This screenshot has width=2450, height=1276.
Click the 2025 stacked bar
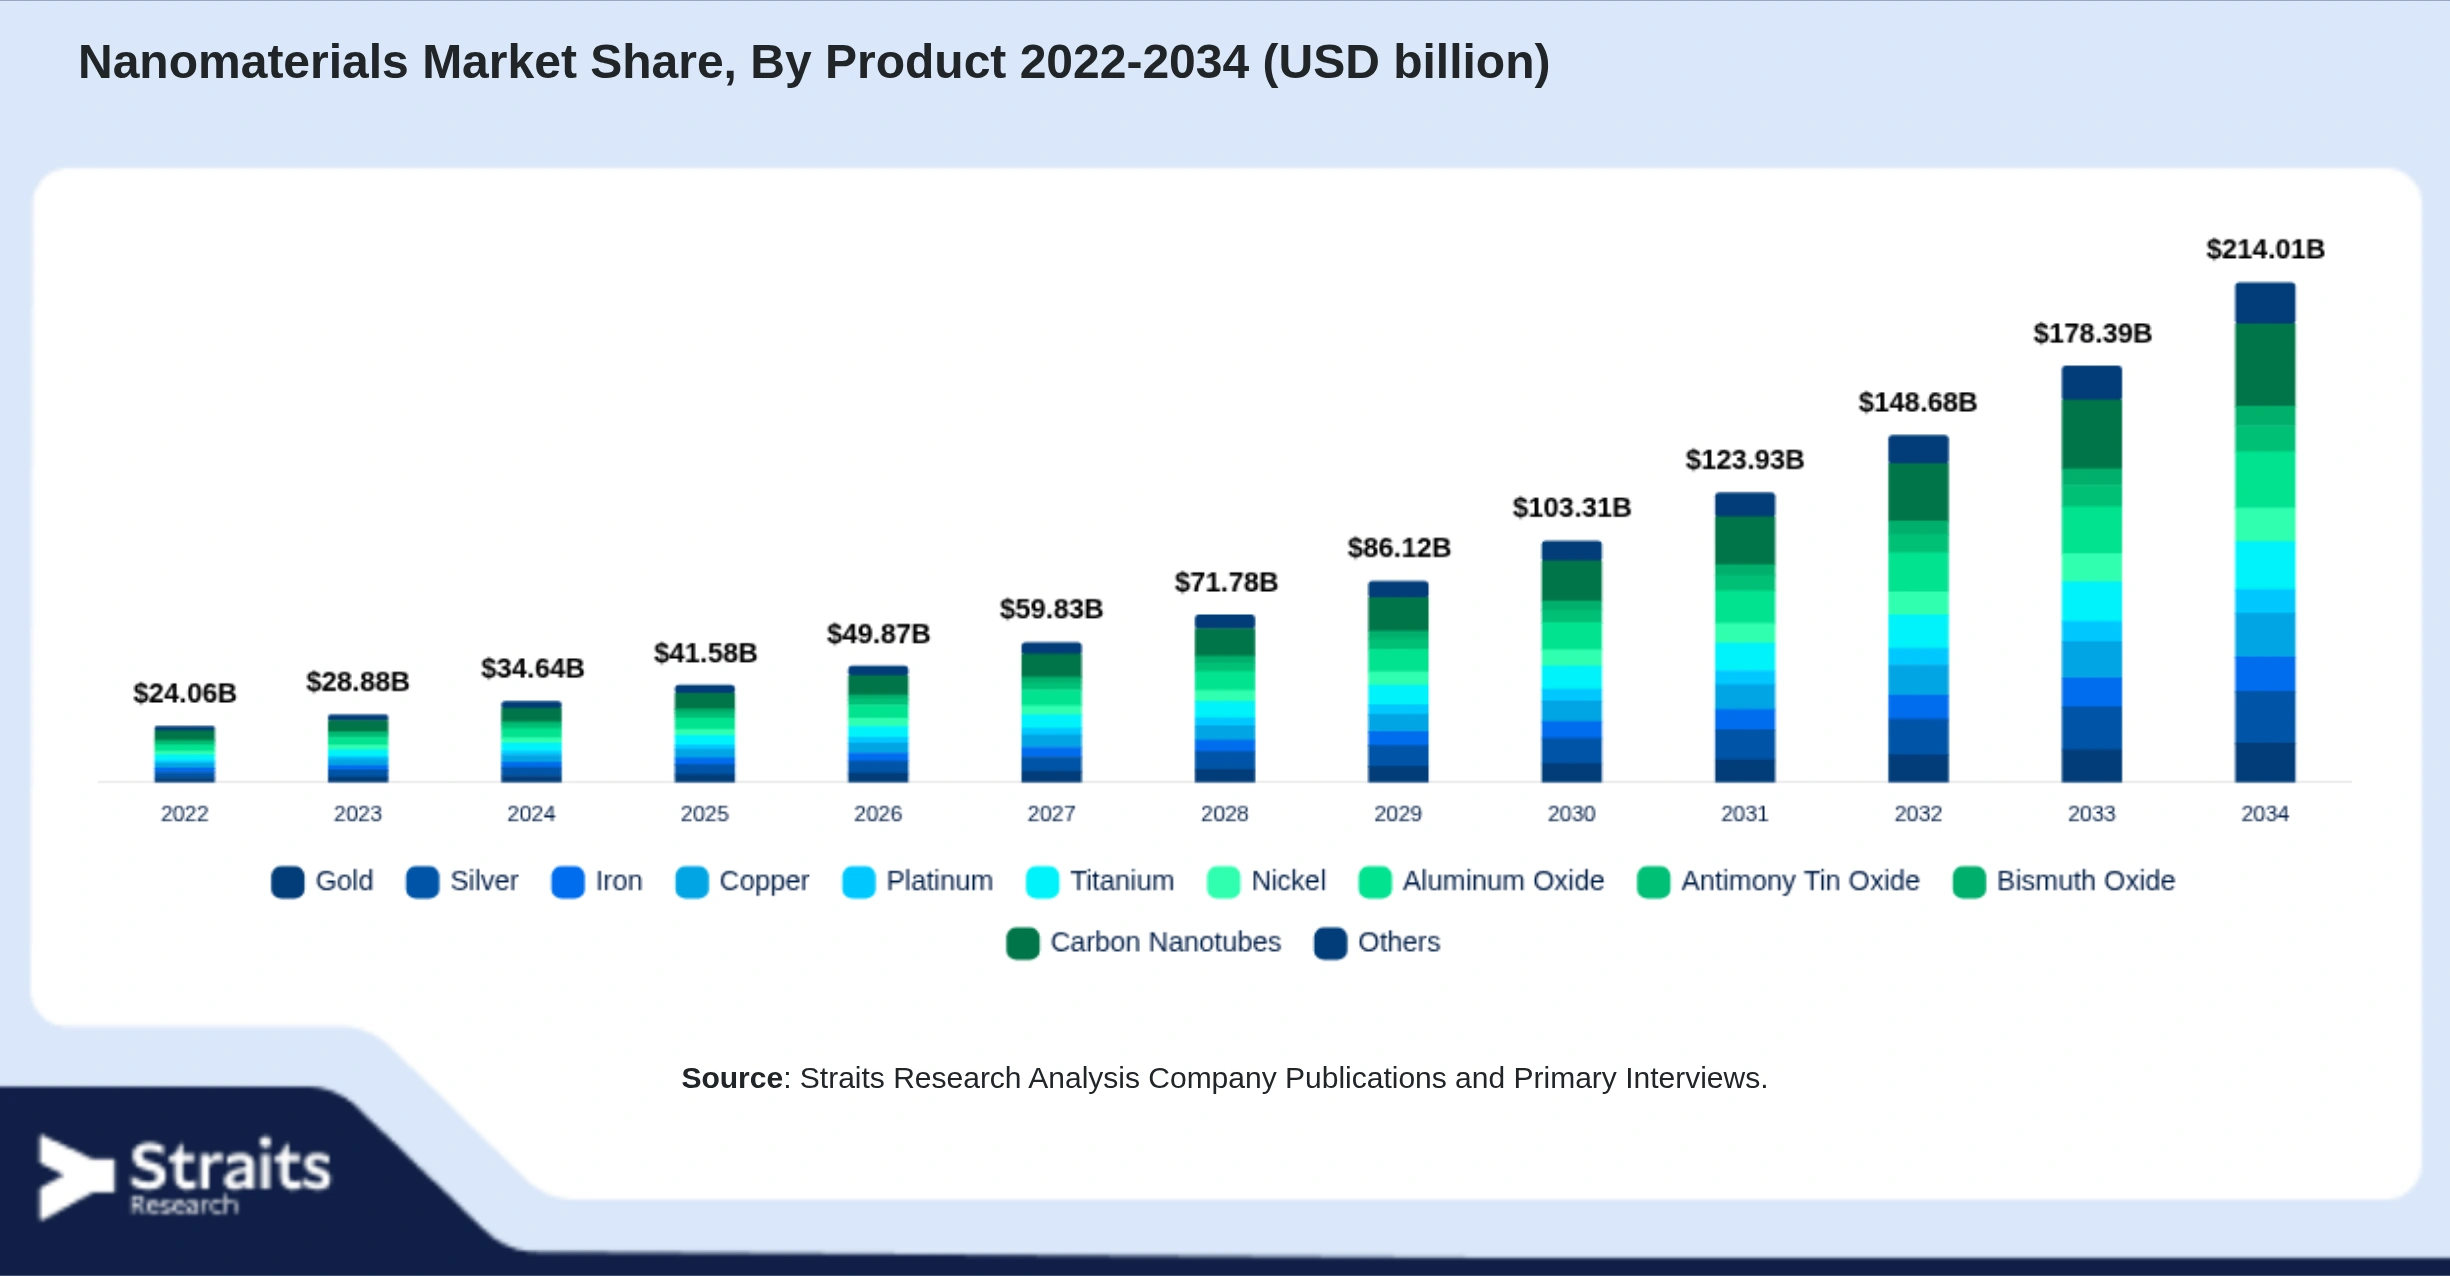click(x=705, y=734)
